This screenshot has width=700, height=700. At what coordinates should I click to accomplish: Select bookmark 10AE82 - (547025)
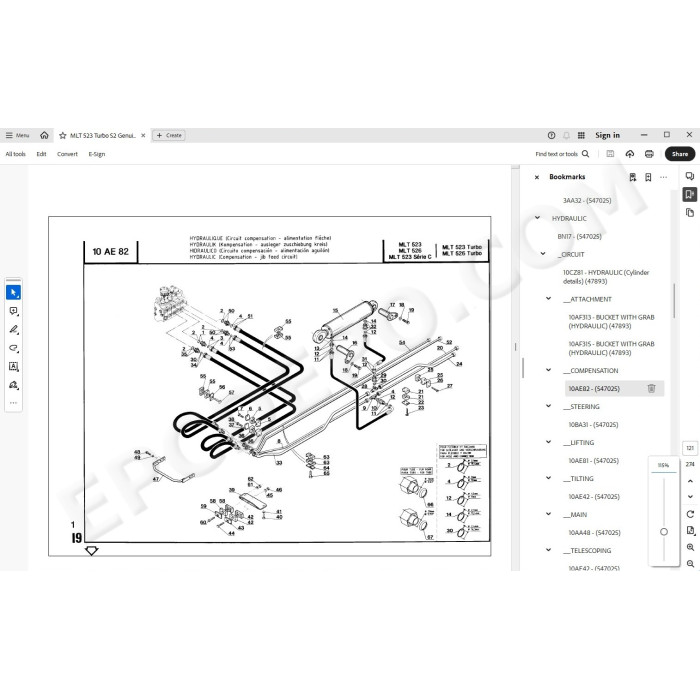[594, 389]
